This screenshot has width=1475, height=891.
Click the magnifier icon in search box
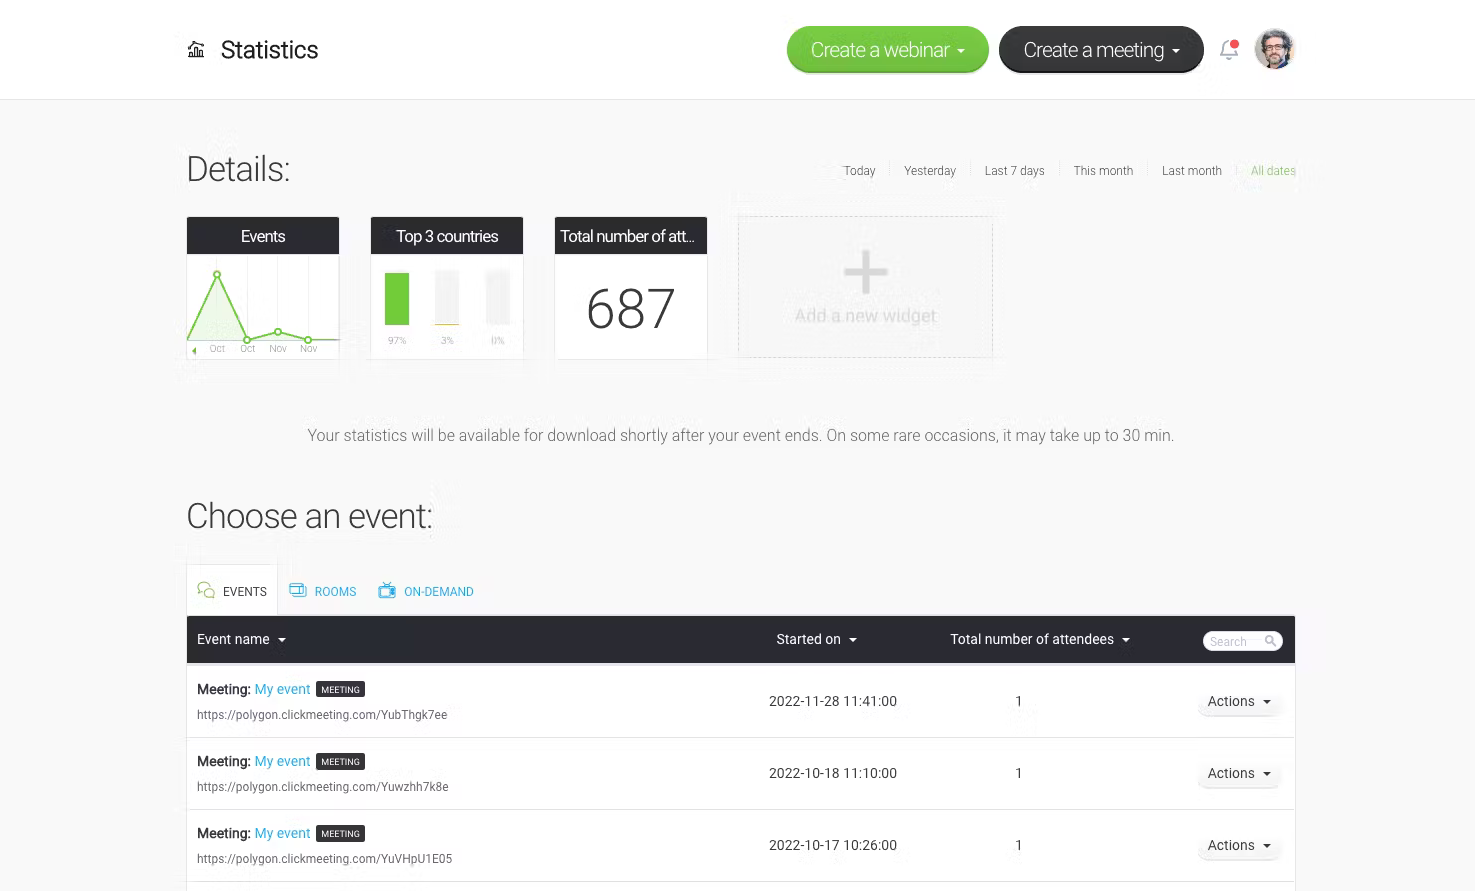coord(1270,641)
